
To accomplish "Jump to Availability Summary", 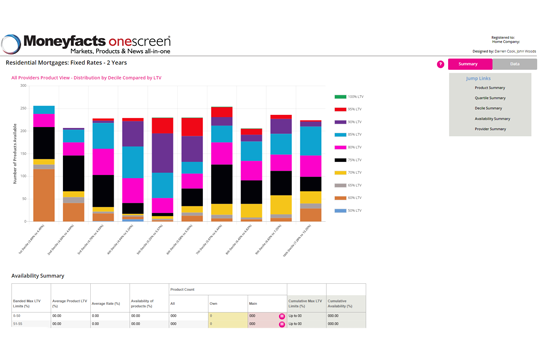I will pos(492,119).
